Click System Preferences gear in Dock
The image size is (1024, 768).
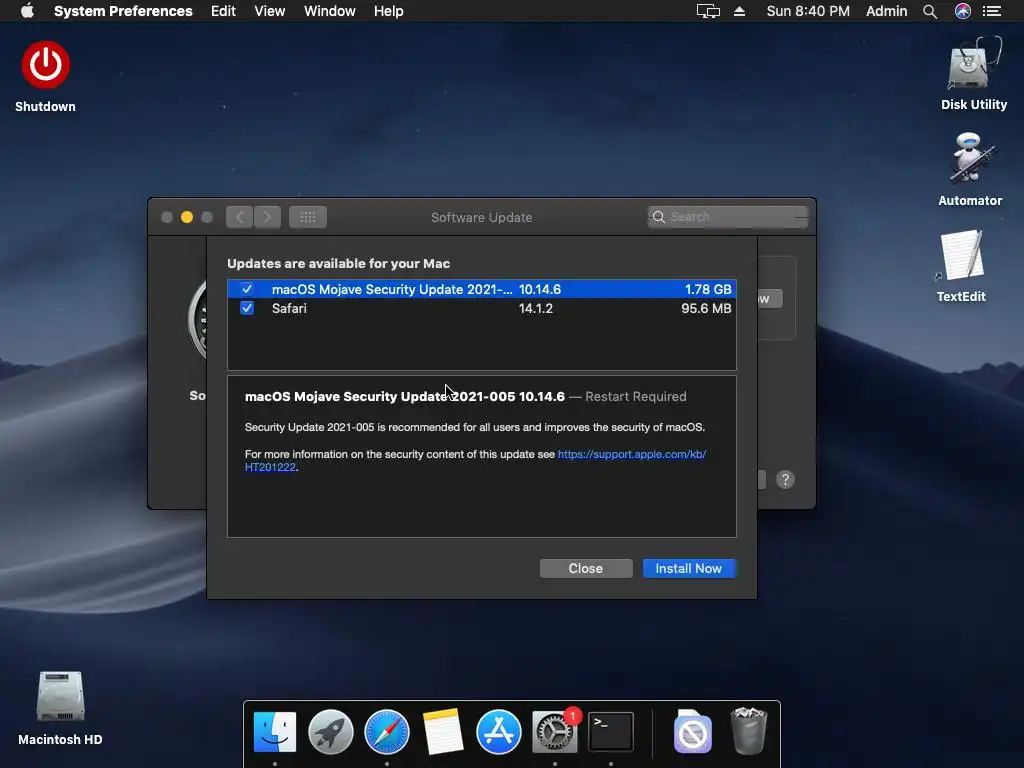pyautogui.click(x=554, y=731)
